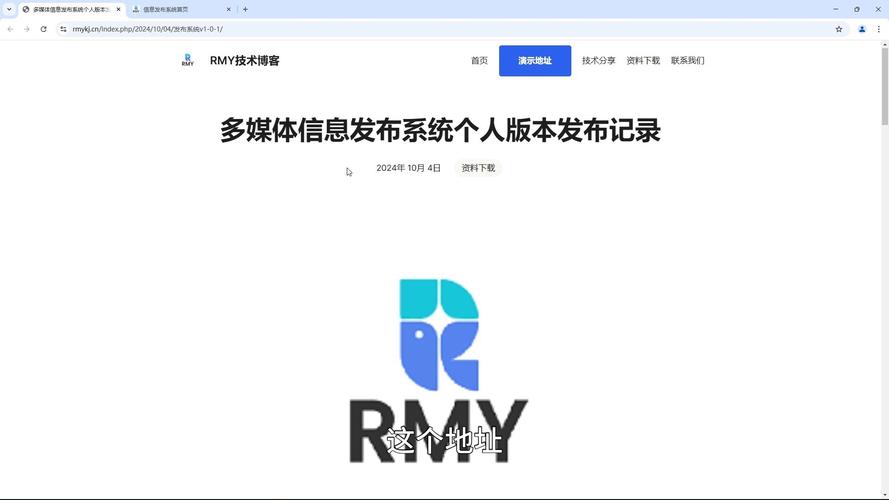This screenshot has height=500, width=889.
Task: Minimize the browser window
Action: [x=835, y=9]
